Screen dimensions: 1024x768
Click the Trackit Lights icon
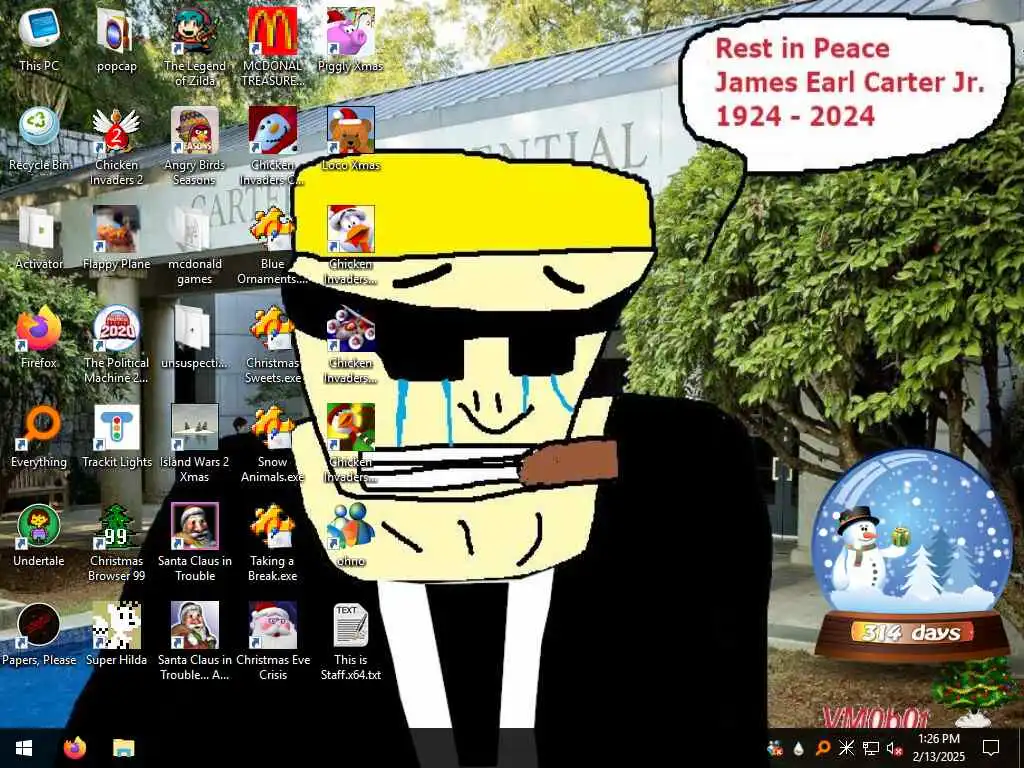(116, 436)
